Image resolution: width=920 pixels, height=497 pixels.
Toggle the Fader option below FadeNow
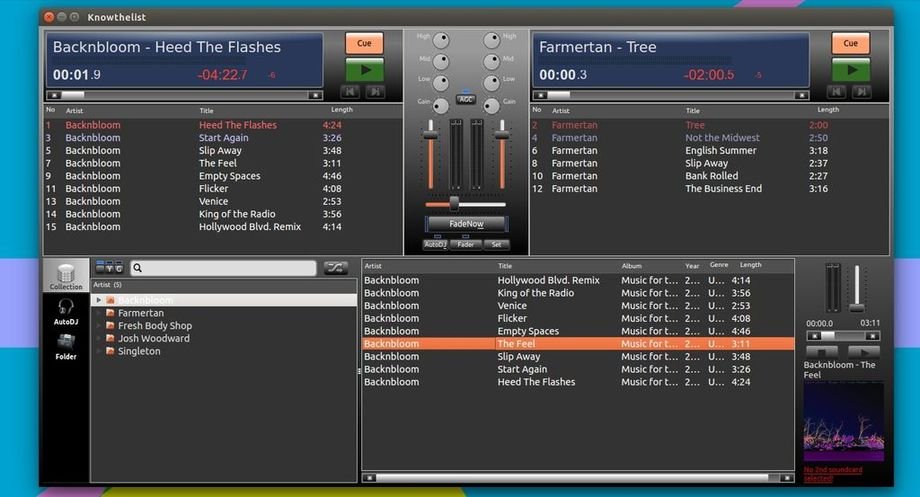pyautogui.click(x=465, y=244)
